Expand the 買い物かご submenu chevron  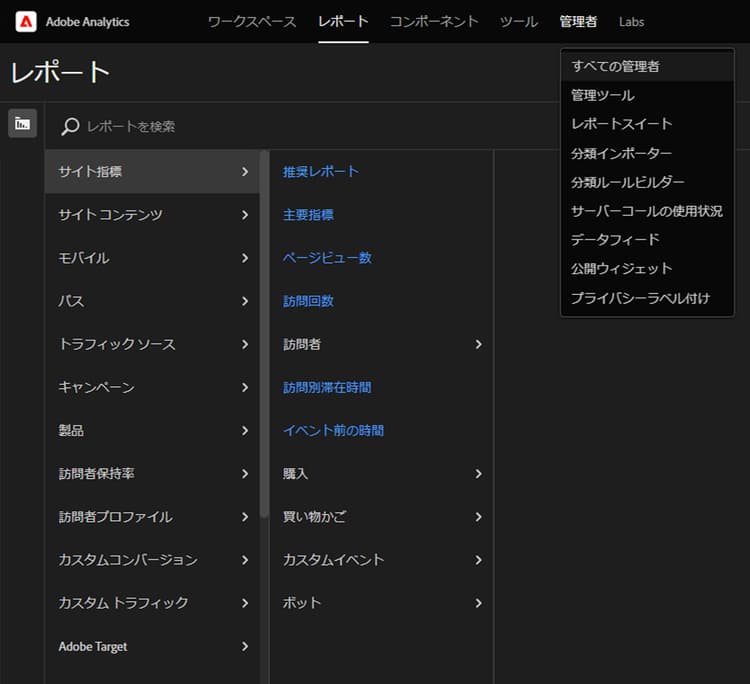click(478, 517)
